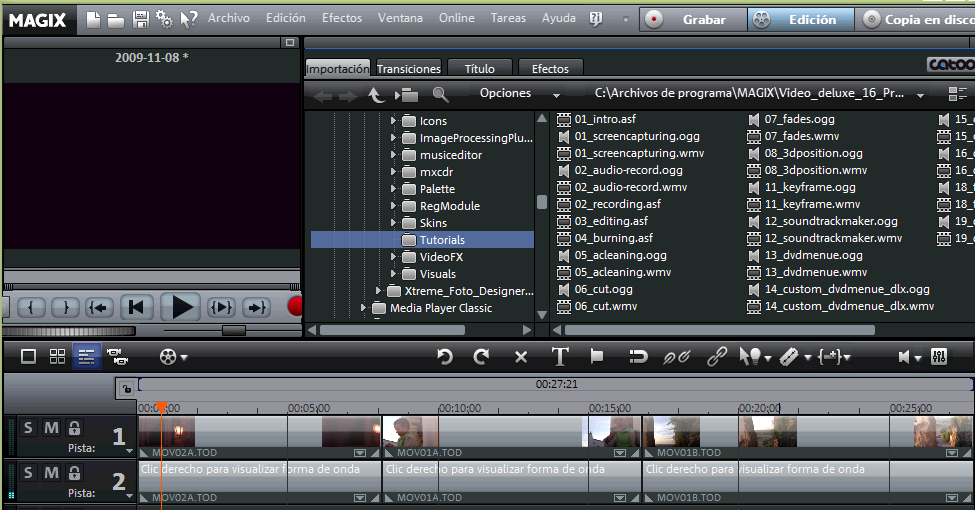Mute track 2 with M button
The width and height of the screenshot is (975, 510).
(51, 472)
